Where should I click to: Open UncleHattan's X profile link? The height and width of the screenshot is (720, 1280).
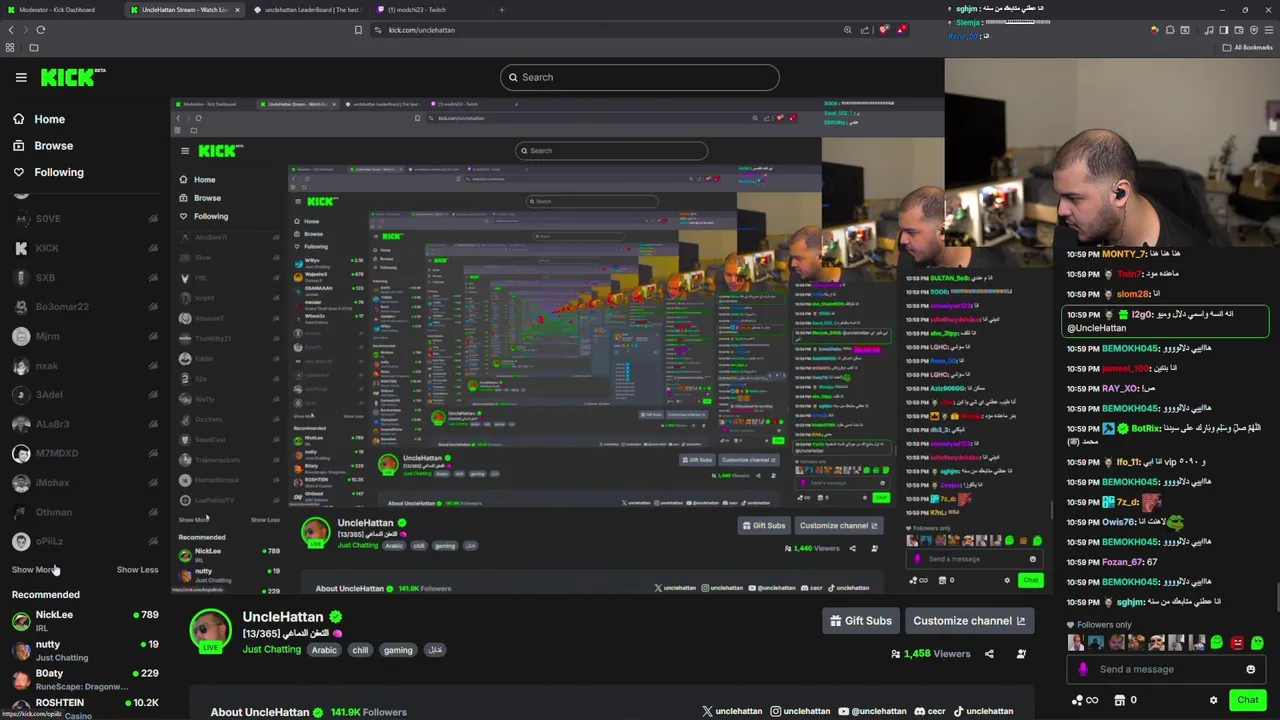732,711
